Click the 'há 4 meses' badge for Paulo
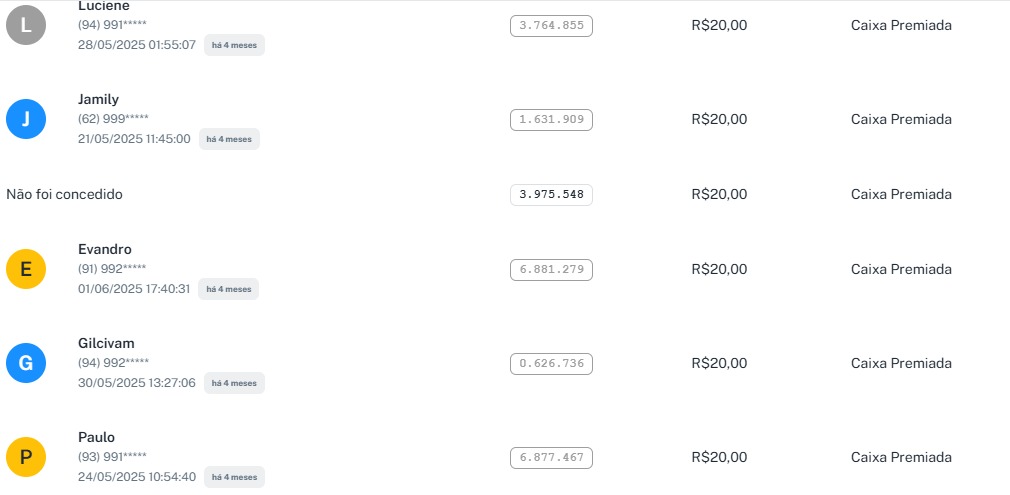 [x=234, y=477]
